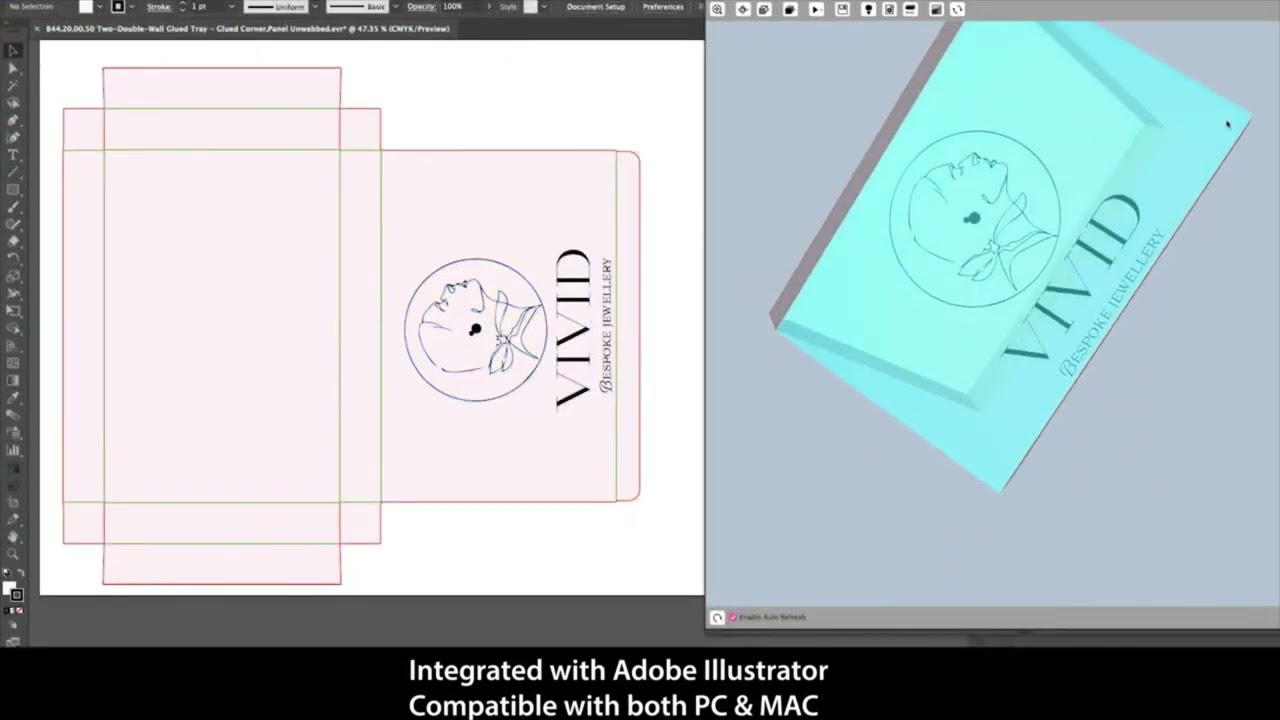Viewport: 1280px width, 720px height.
Task: Open the Opacity panel link
Action: [x=421, y=7]
